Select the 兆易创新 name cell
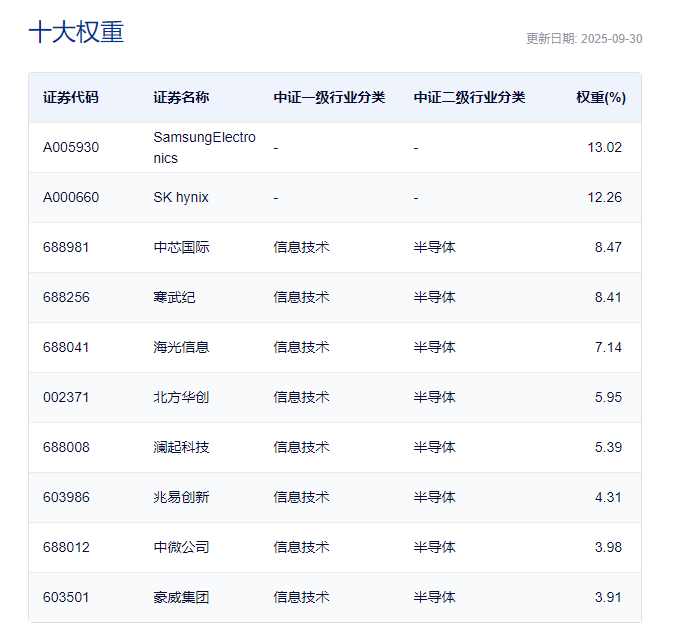 point(181,497)
